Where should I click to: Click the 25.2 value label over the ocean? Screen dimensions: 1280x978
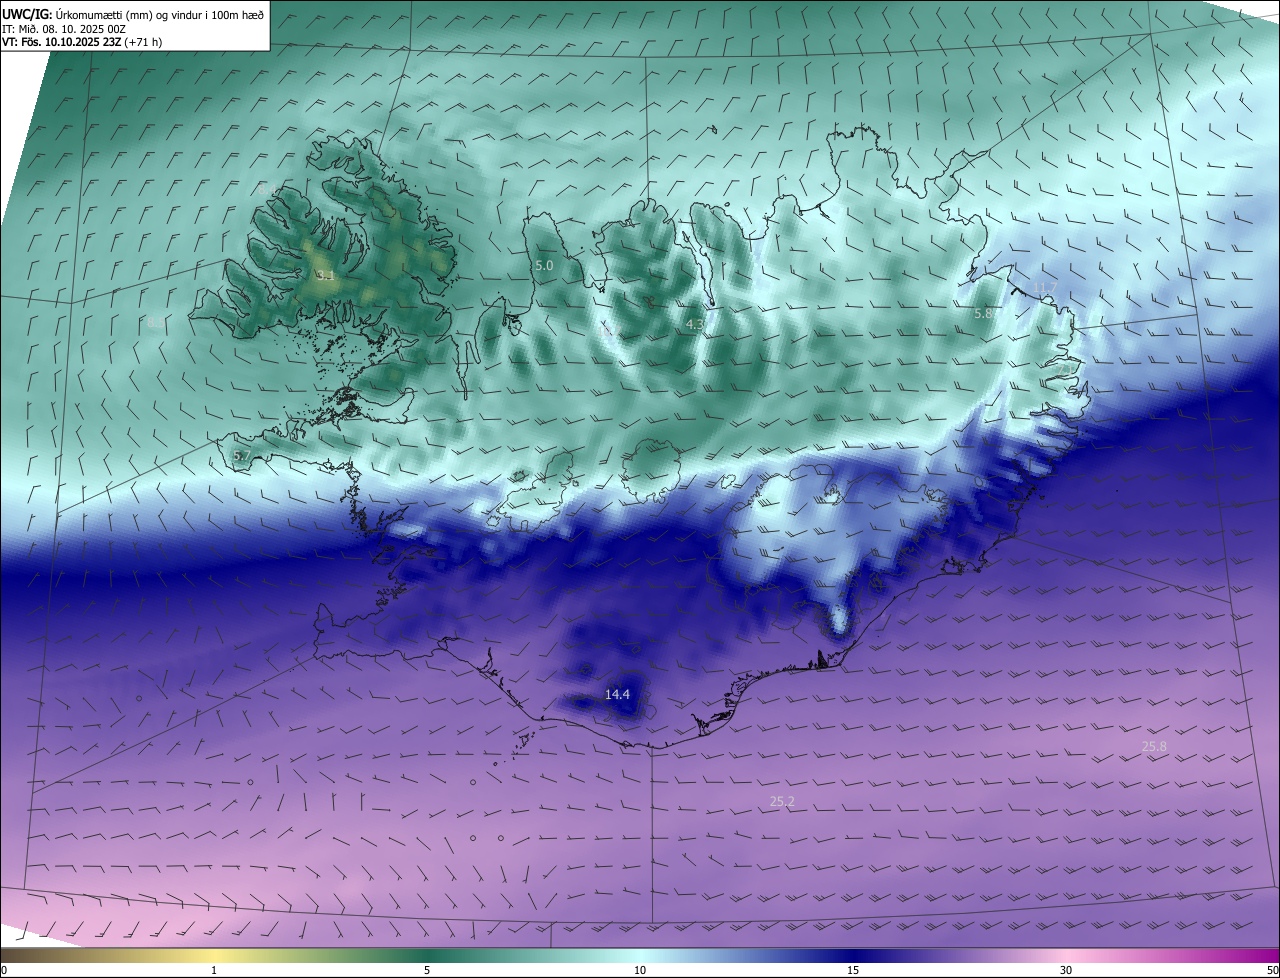782,801
